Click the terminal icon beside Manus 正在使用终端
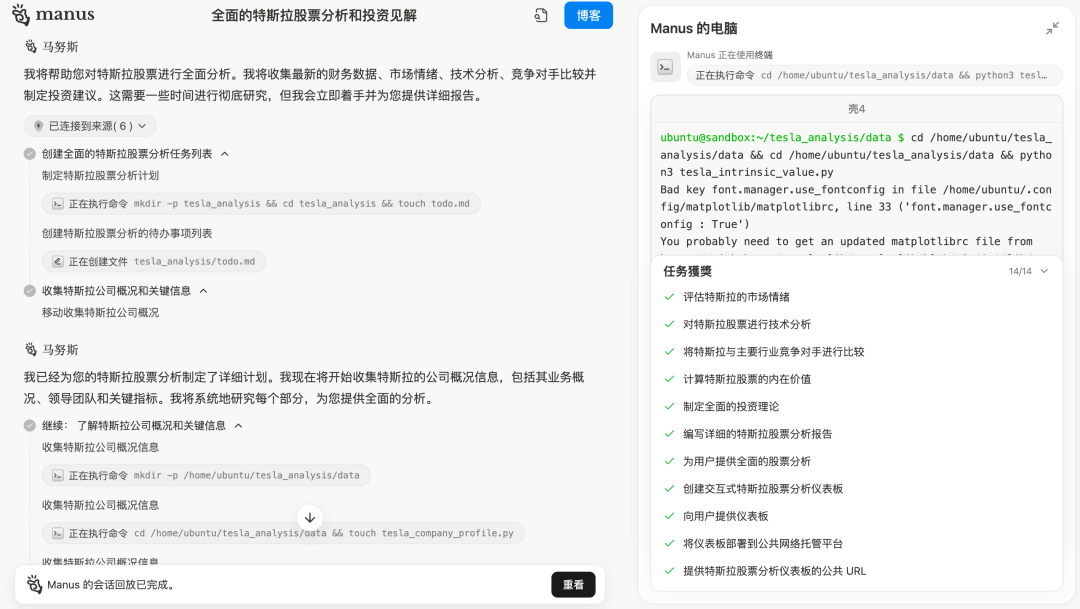Viewport: 1080px width, 609px height. click(665, 68)
